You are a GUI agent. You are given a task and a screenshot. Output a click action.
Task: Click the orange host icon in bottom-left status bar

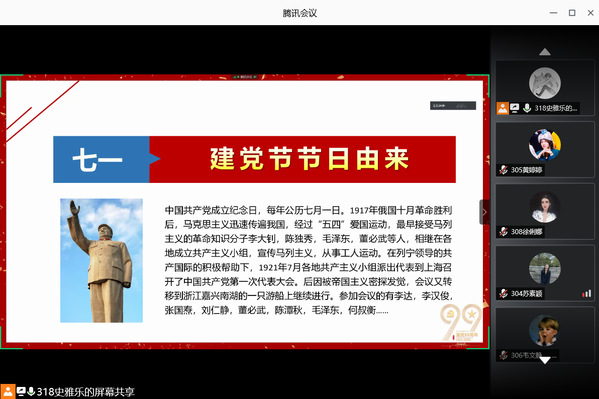7,391
